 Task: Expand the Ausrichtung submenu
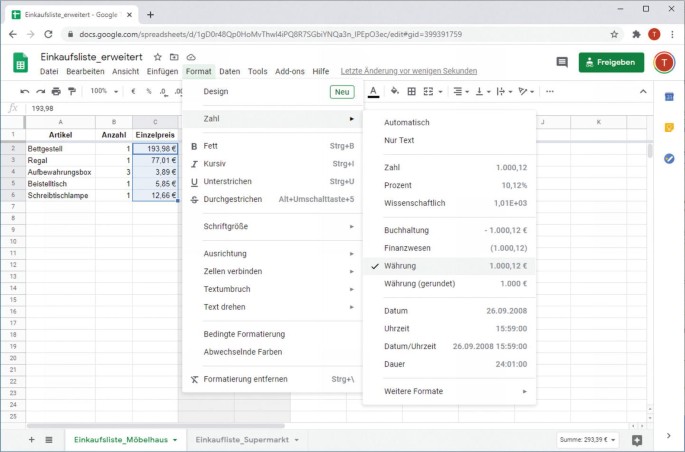[x=273, y=253]
